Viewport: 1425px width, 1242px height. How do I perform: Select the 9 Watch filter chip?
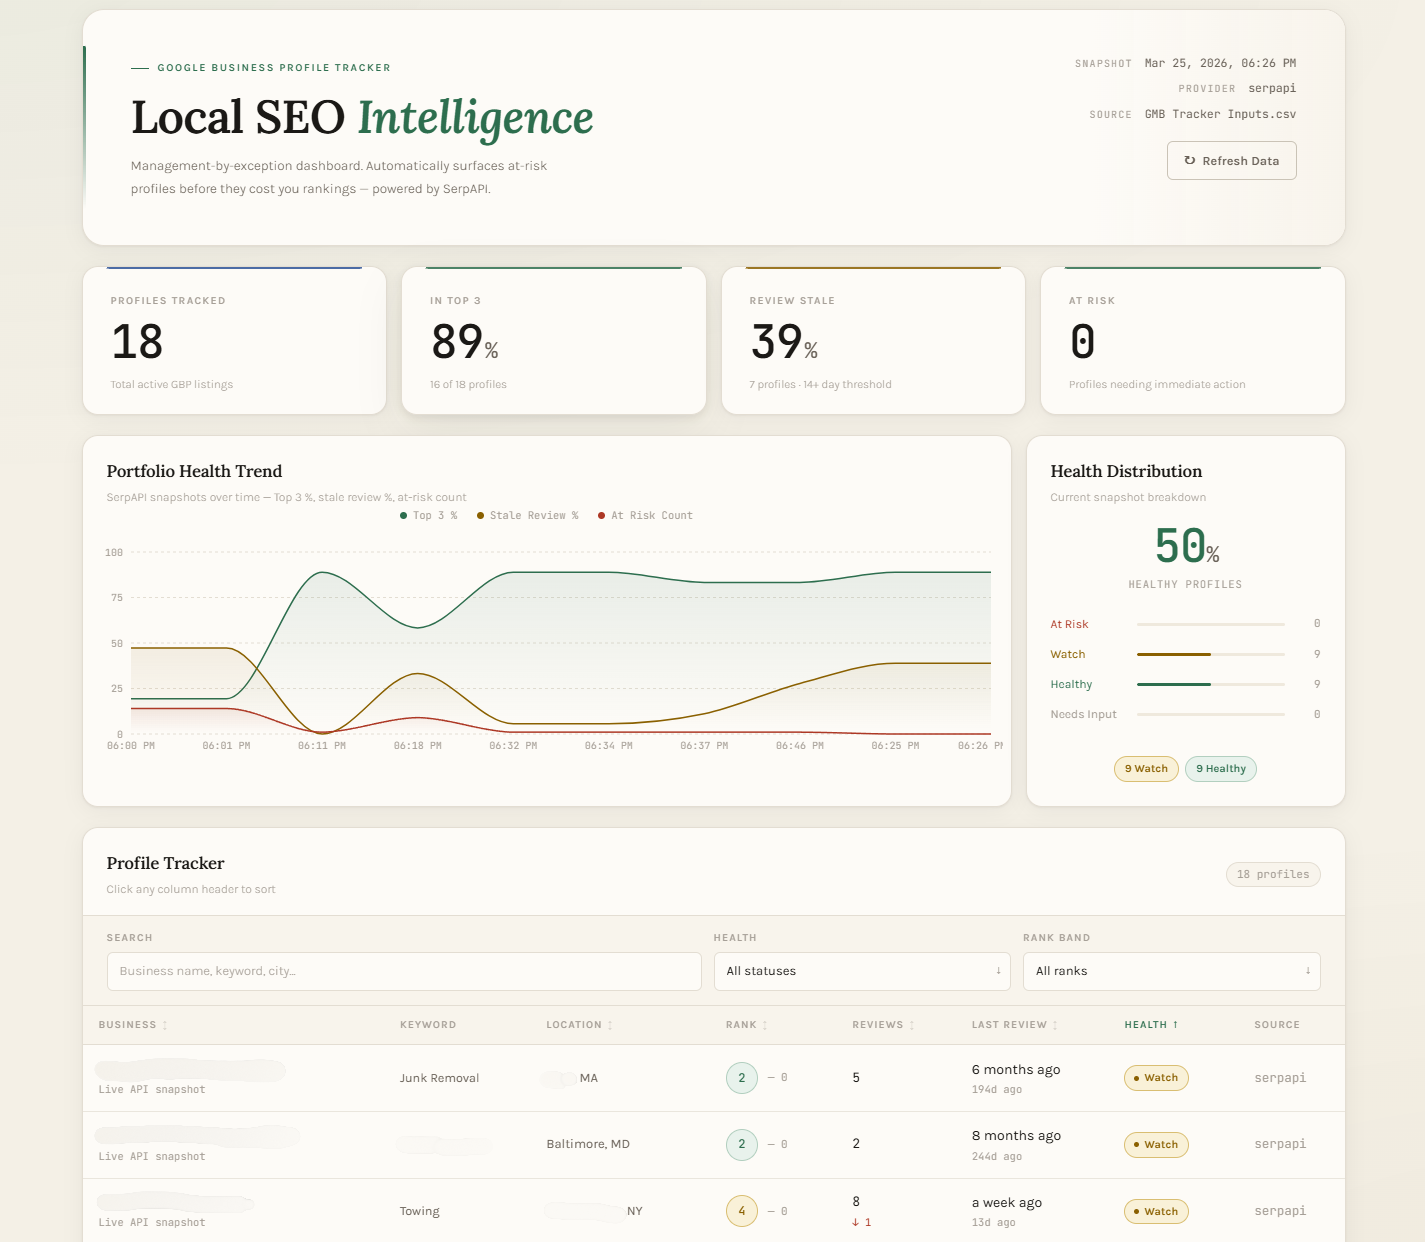(1145, 768)
